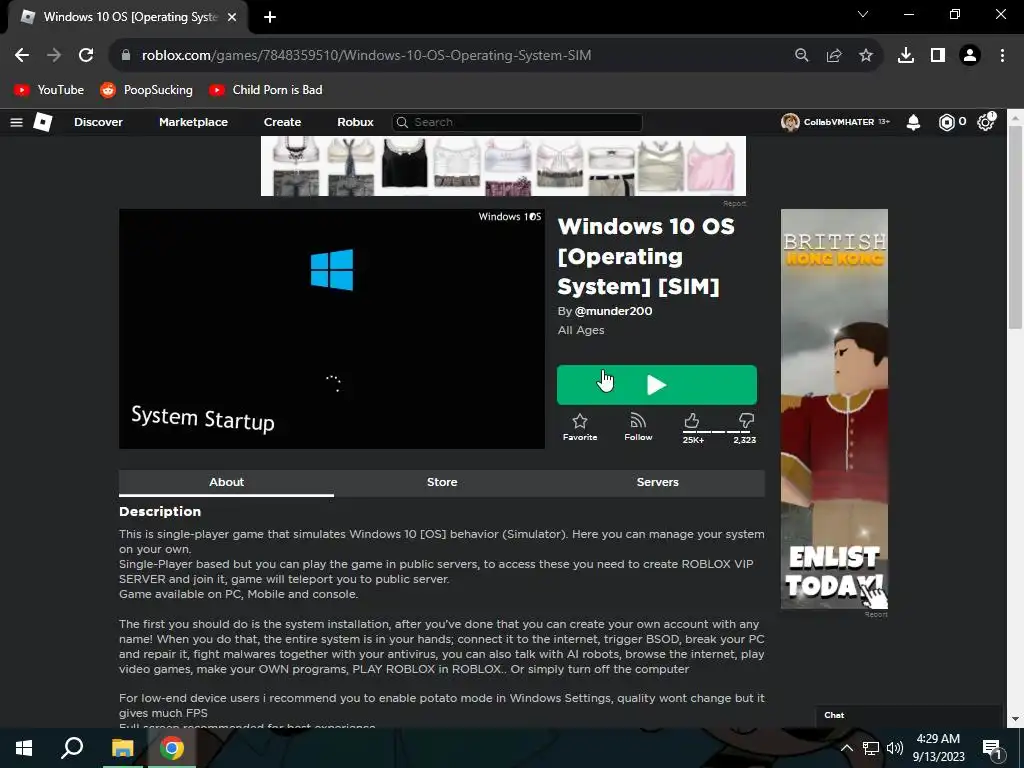Image resolution: width=1024 pixels, height=768 pixels.
Task: Open Windows taskbar search
Action: click(72, 748)
